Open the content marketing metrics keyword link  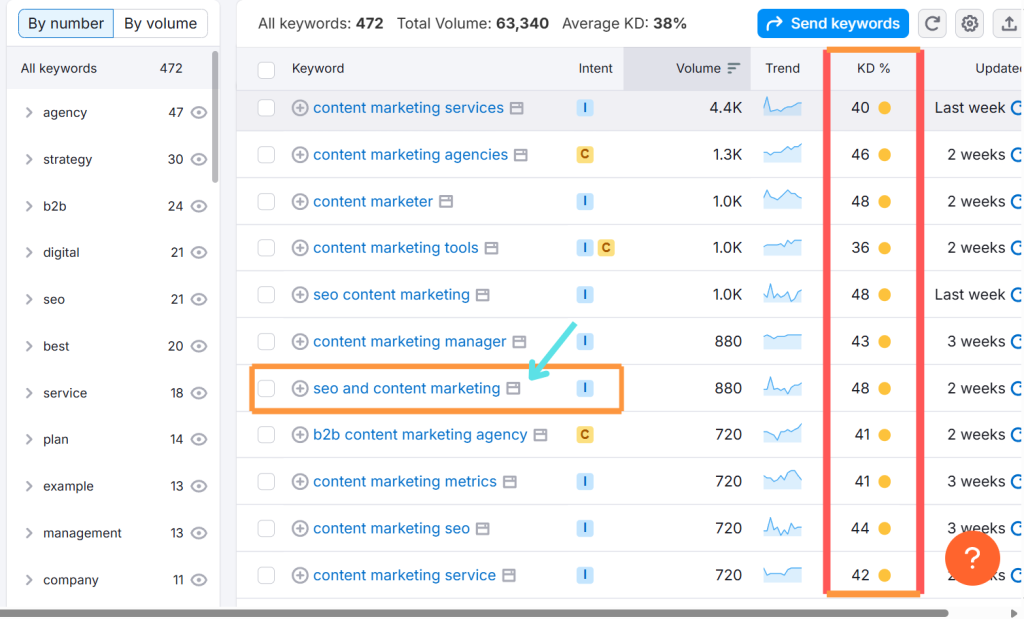coord(404,482)
